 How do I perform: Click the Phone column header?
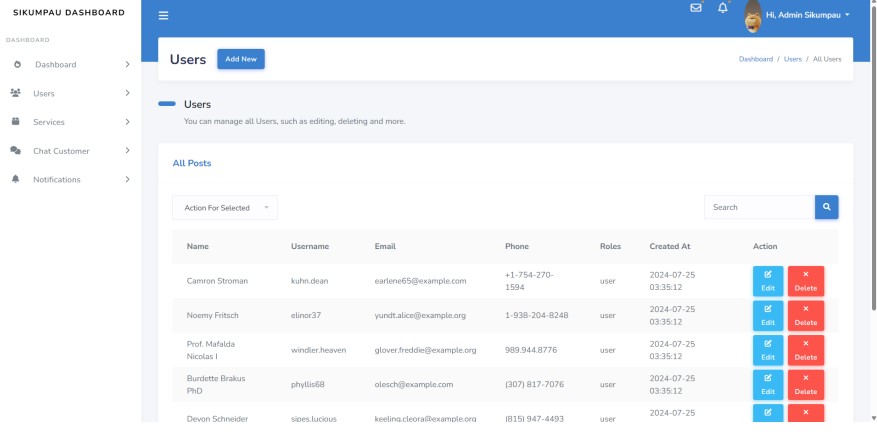(517, 246)
